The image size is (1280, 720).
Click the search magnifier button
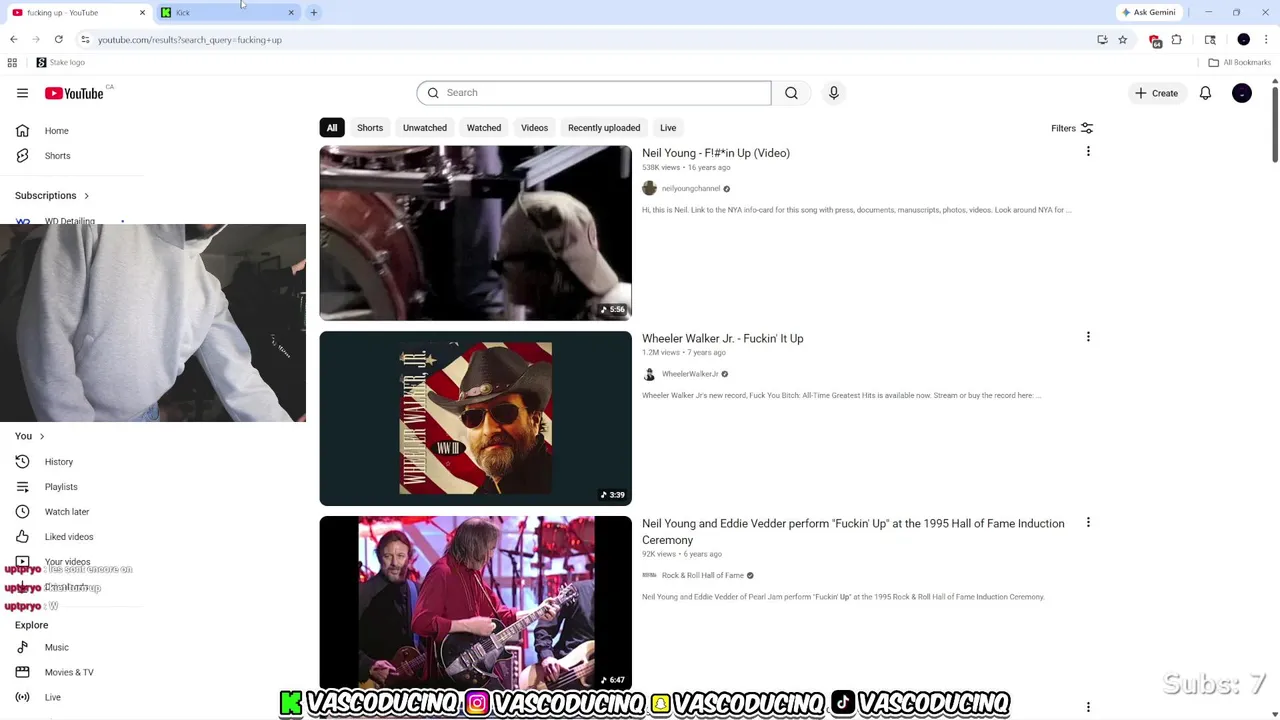pyautogui.click(x=791, y=93)
